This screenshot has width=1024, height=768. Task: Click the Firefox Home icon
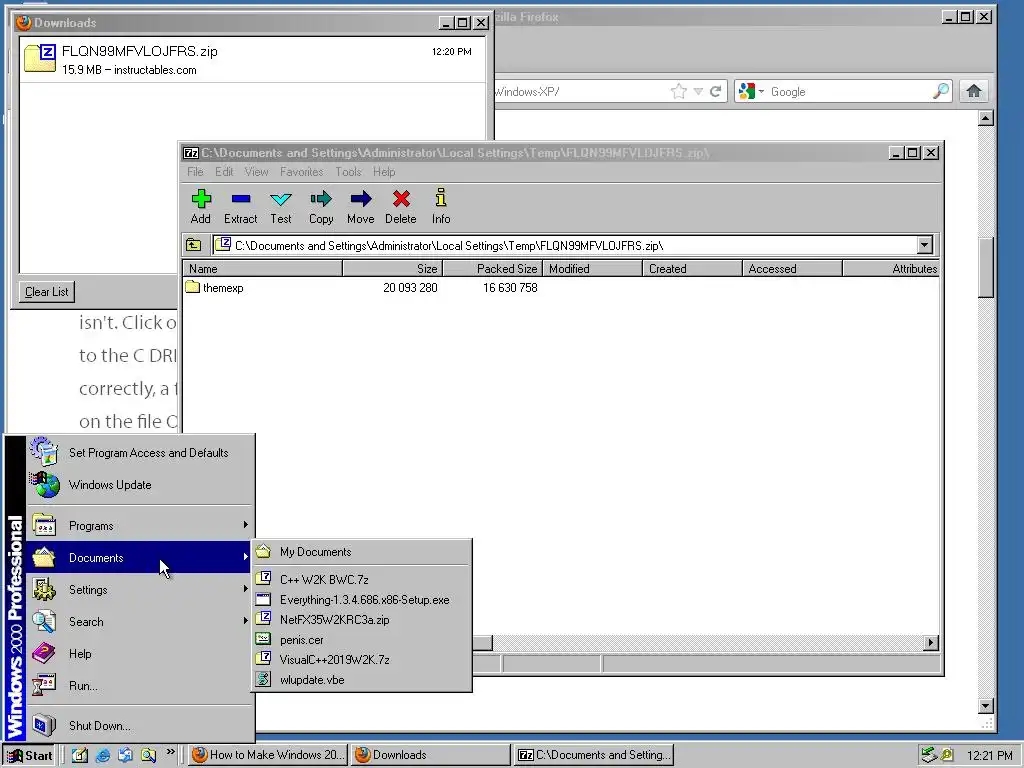pyautogui.click(x=974, y=91)
